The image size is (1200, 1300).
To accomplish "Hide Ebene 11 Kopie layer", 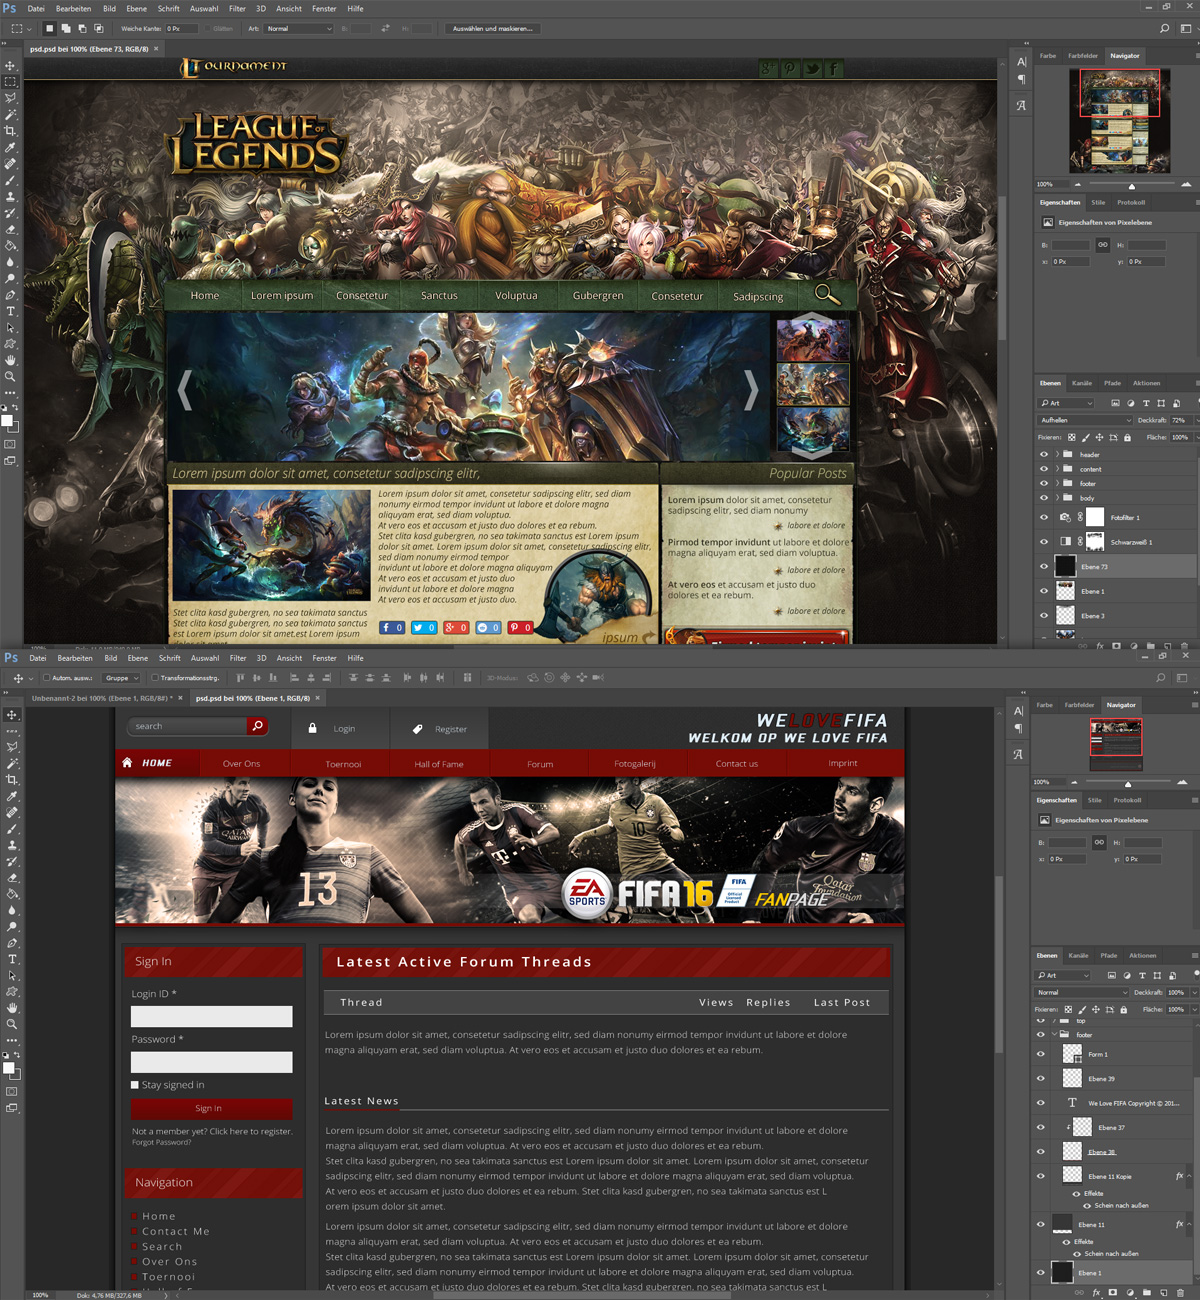I will [x=1041, y=1176].
